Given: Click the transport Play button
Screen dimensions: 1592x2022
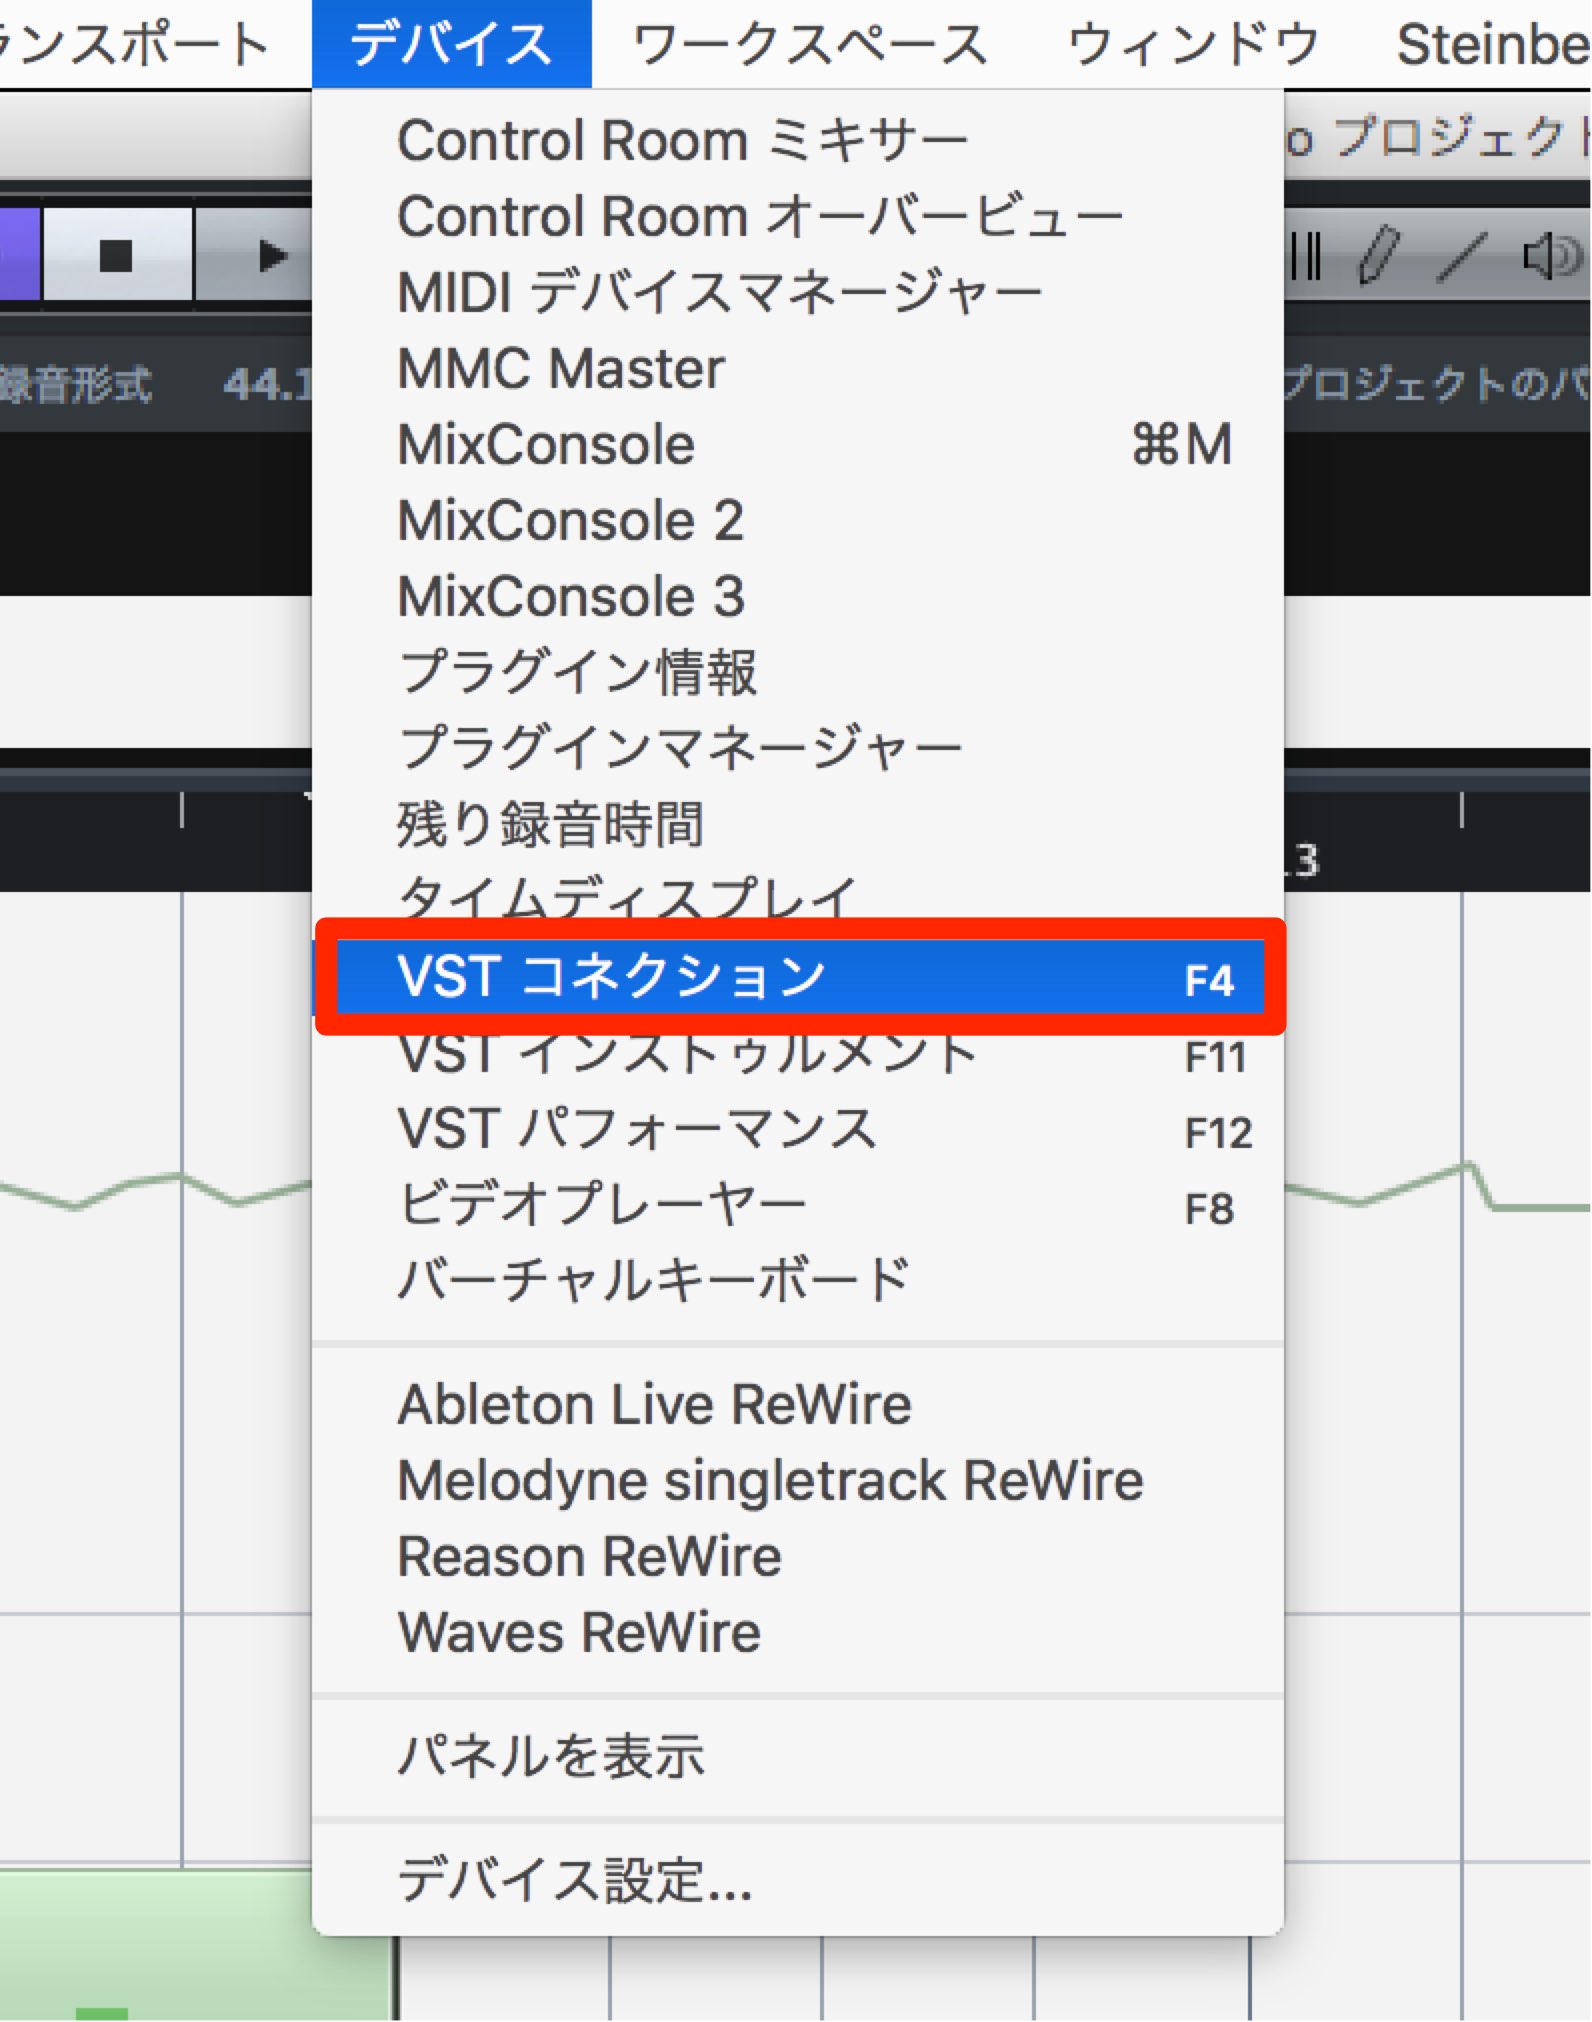Looking at the screenshot, I should tap(255, 255).
